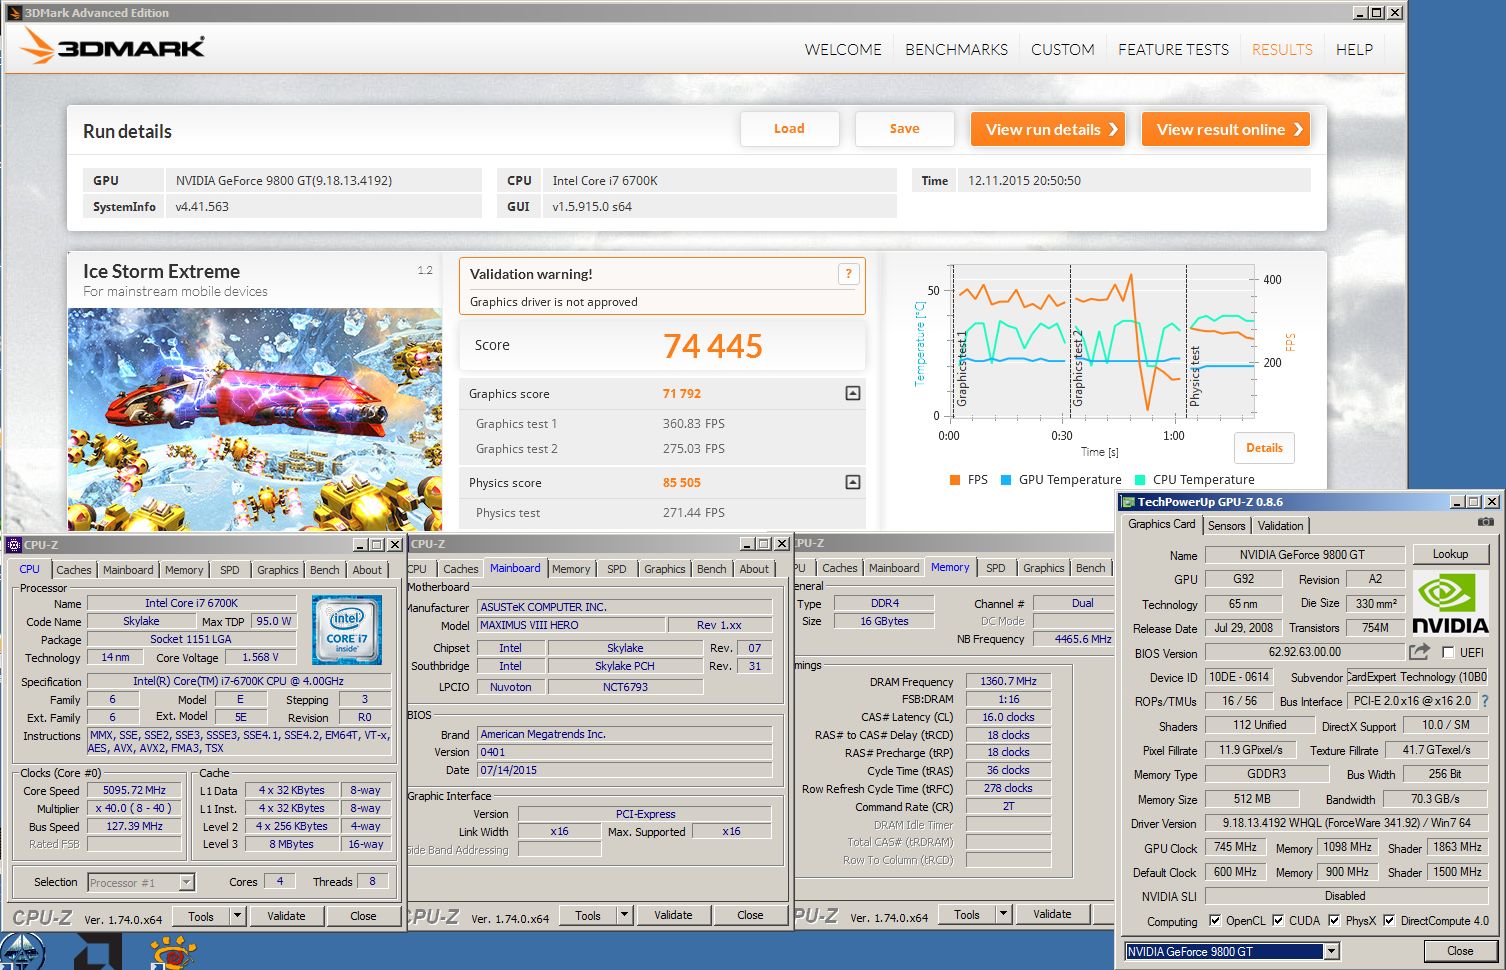Image resolution: width=1506 pixels, height=970 pixels.
Task: Click the Core Speed value 5095.72 MHz
Action: [x=135, y=790]
